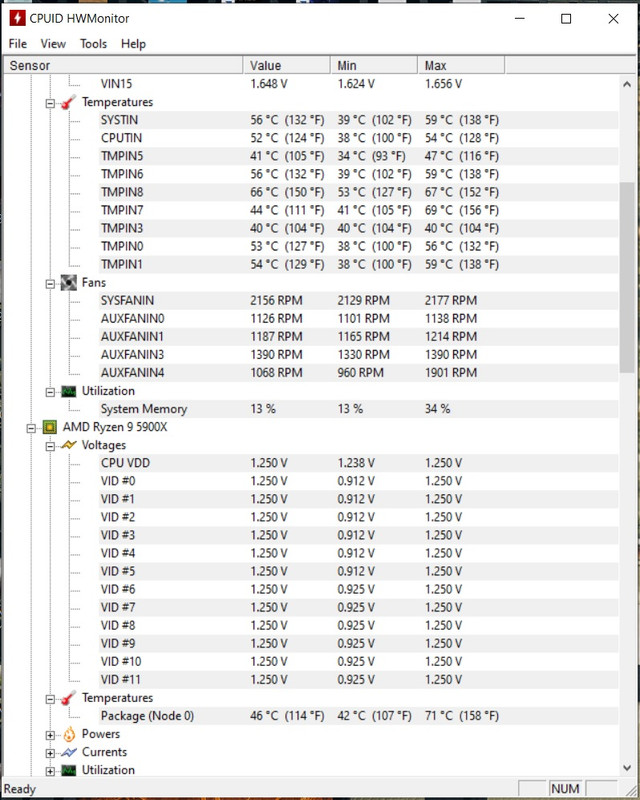Screen dimensions: 640x800
Task: Select the TMPIN8 sensor row
Action: pos(359,192)
